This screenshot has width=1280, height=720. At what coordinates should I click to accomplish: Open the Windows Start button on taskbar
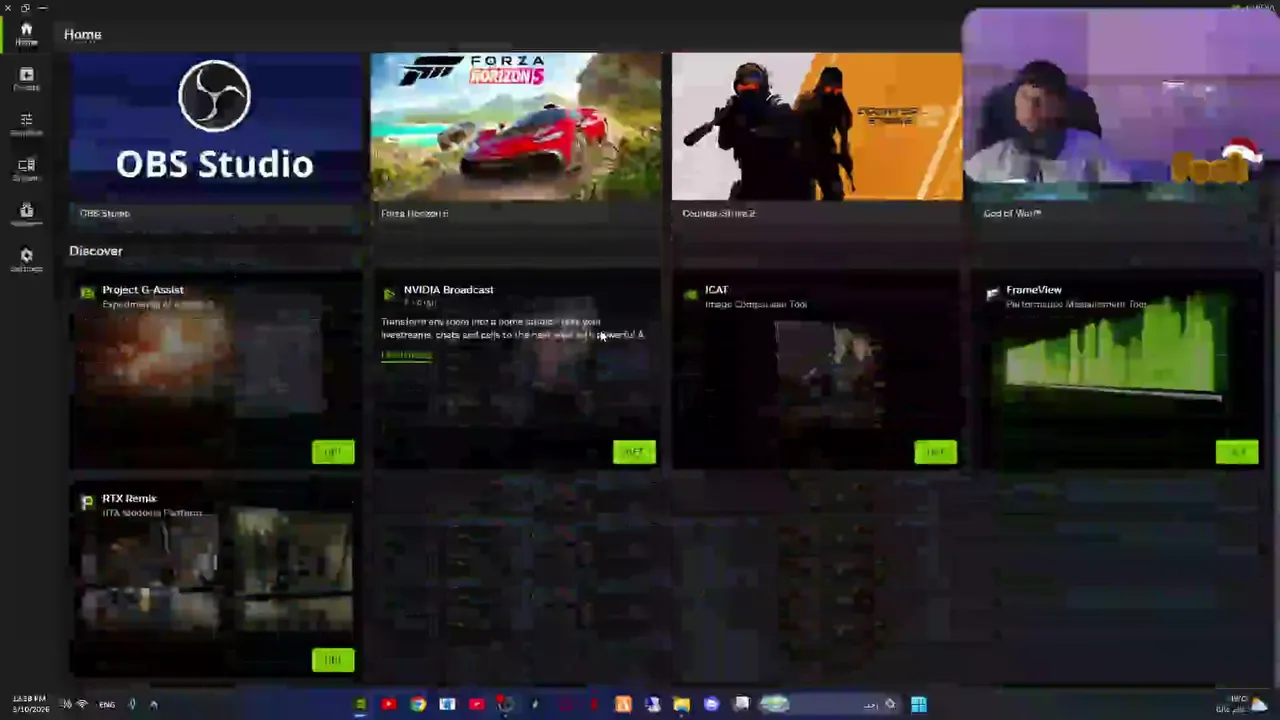919,704
